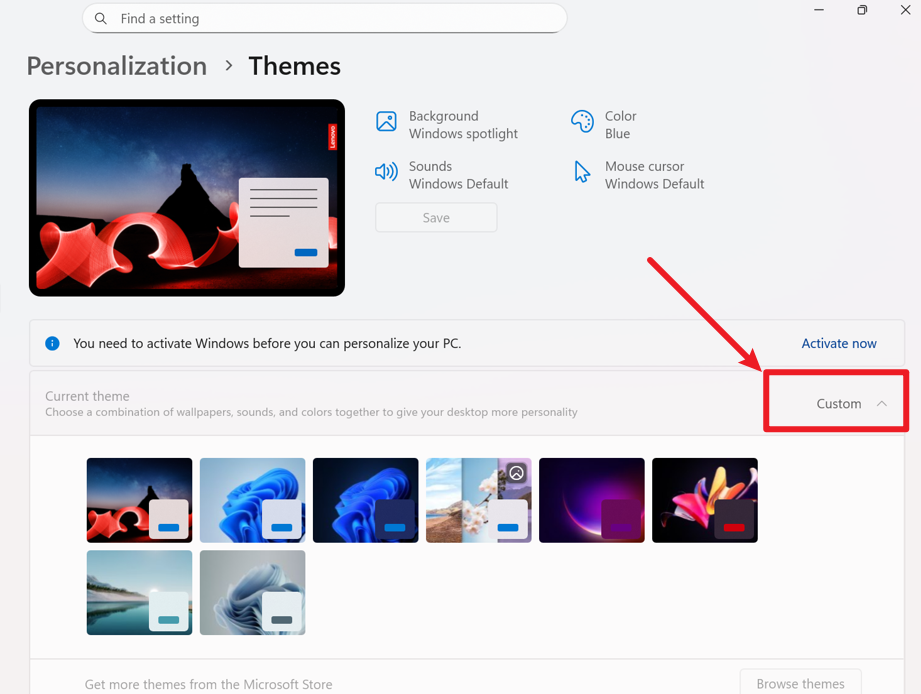Click 'Get more themes from the Microsoft Store' text

[x=209, y=684]
